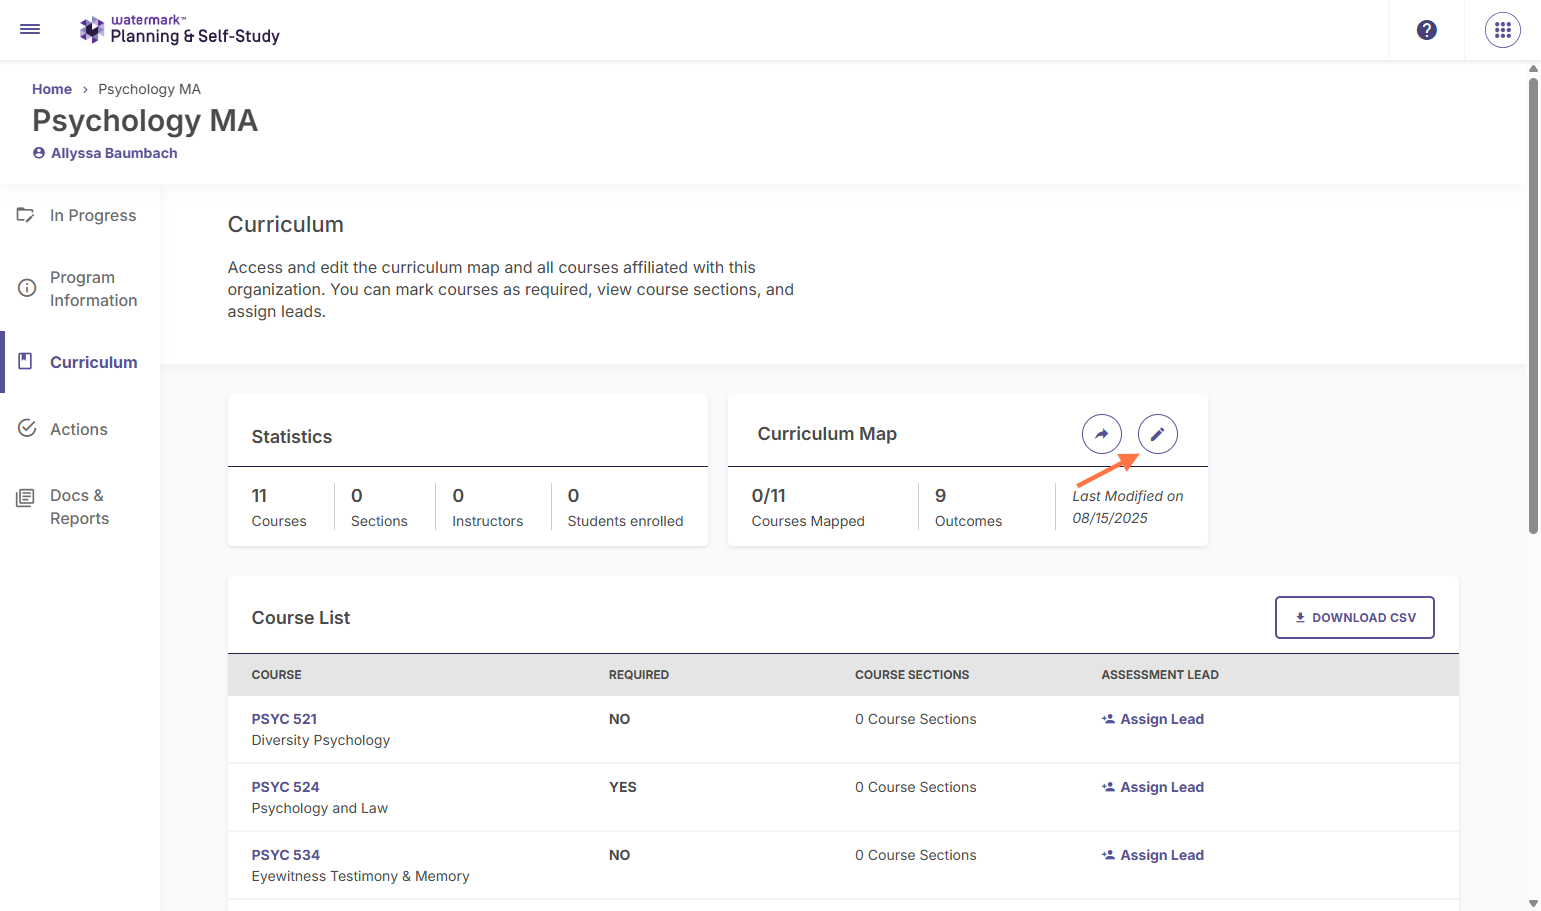Click the page vertical scrollbar thumb

[x=1533, y=305]
